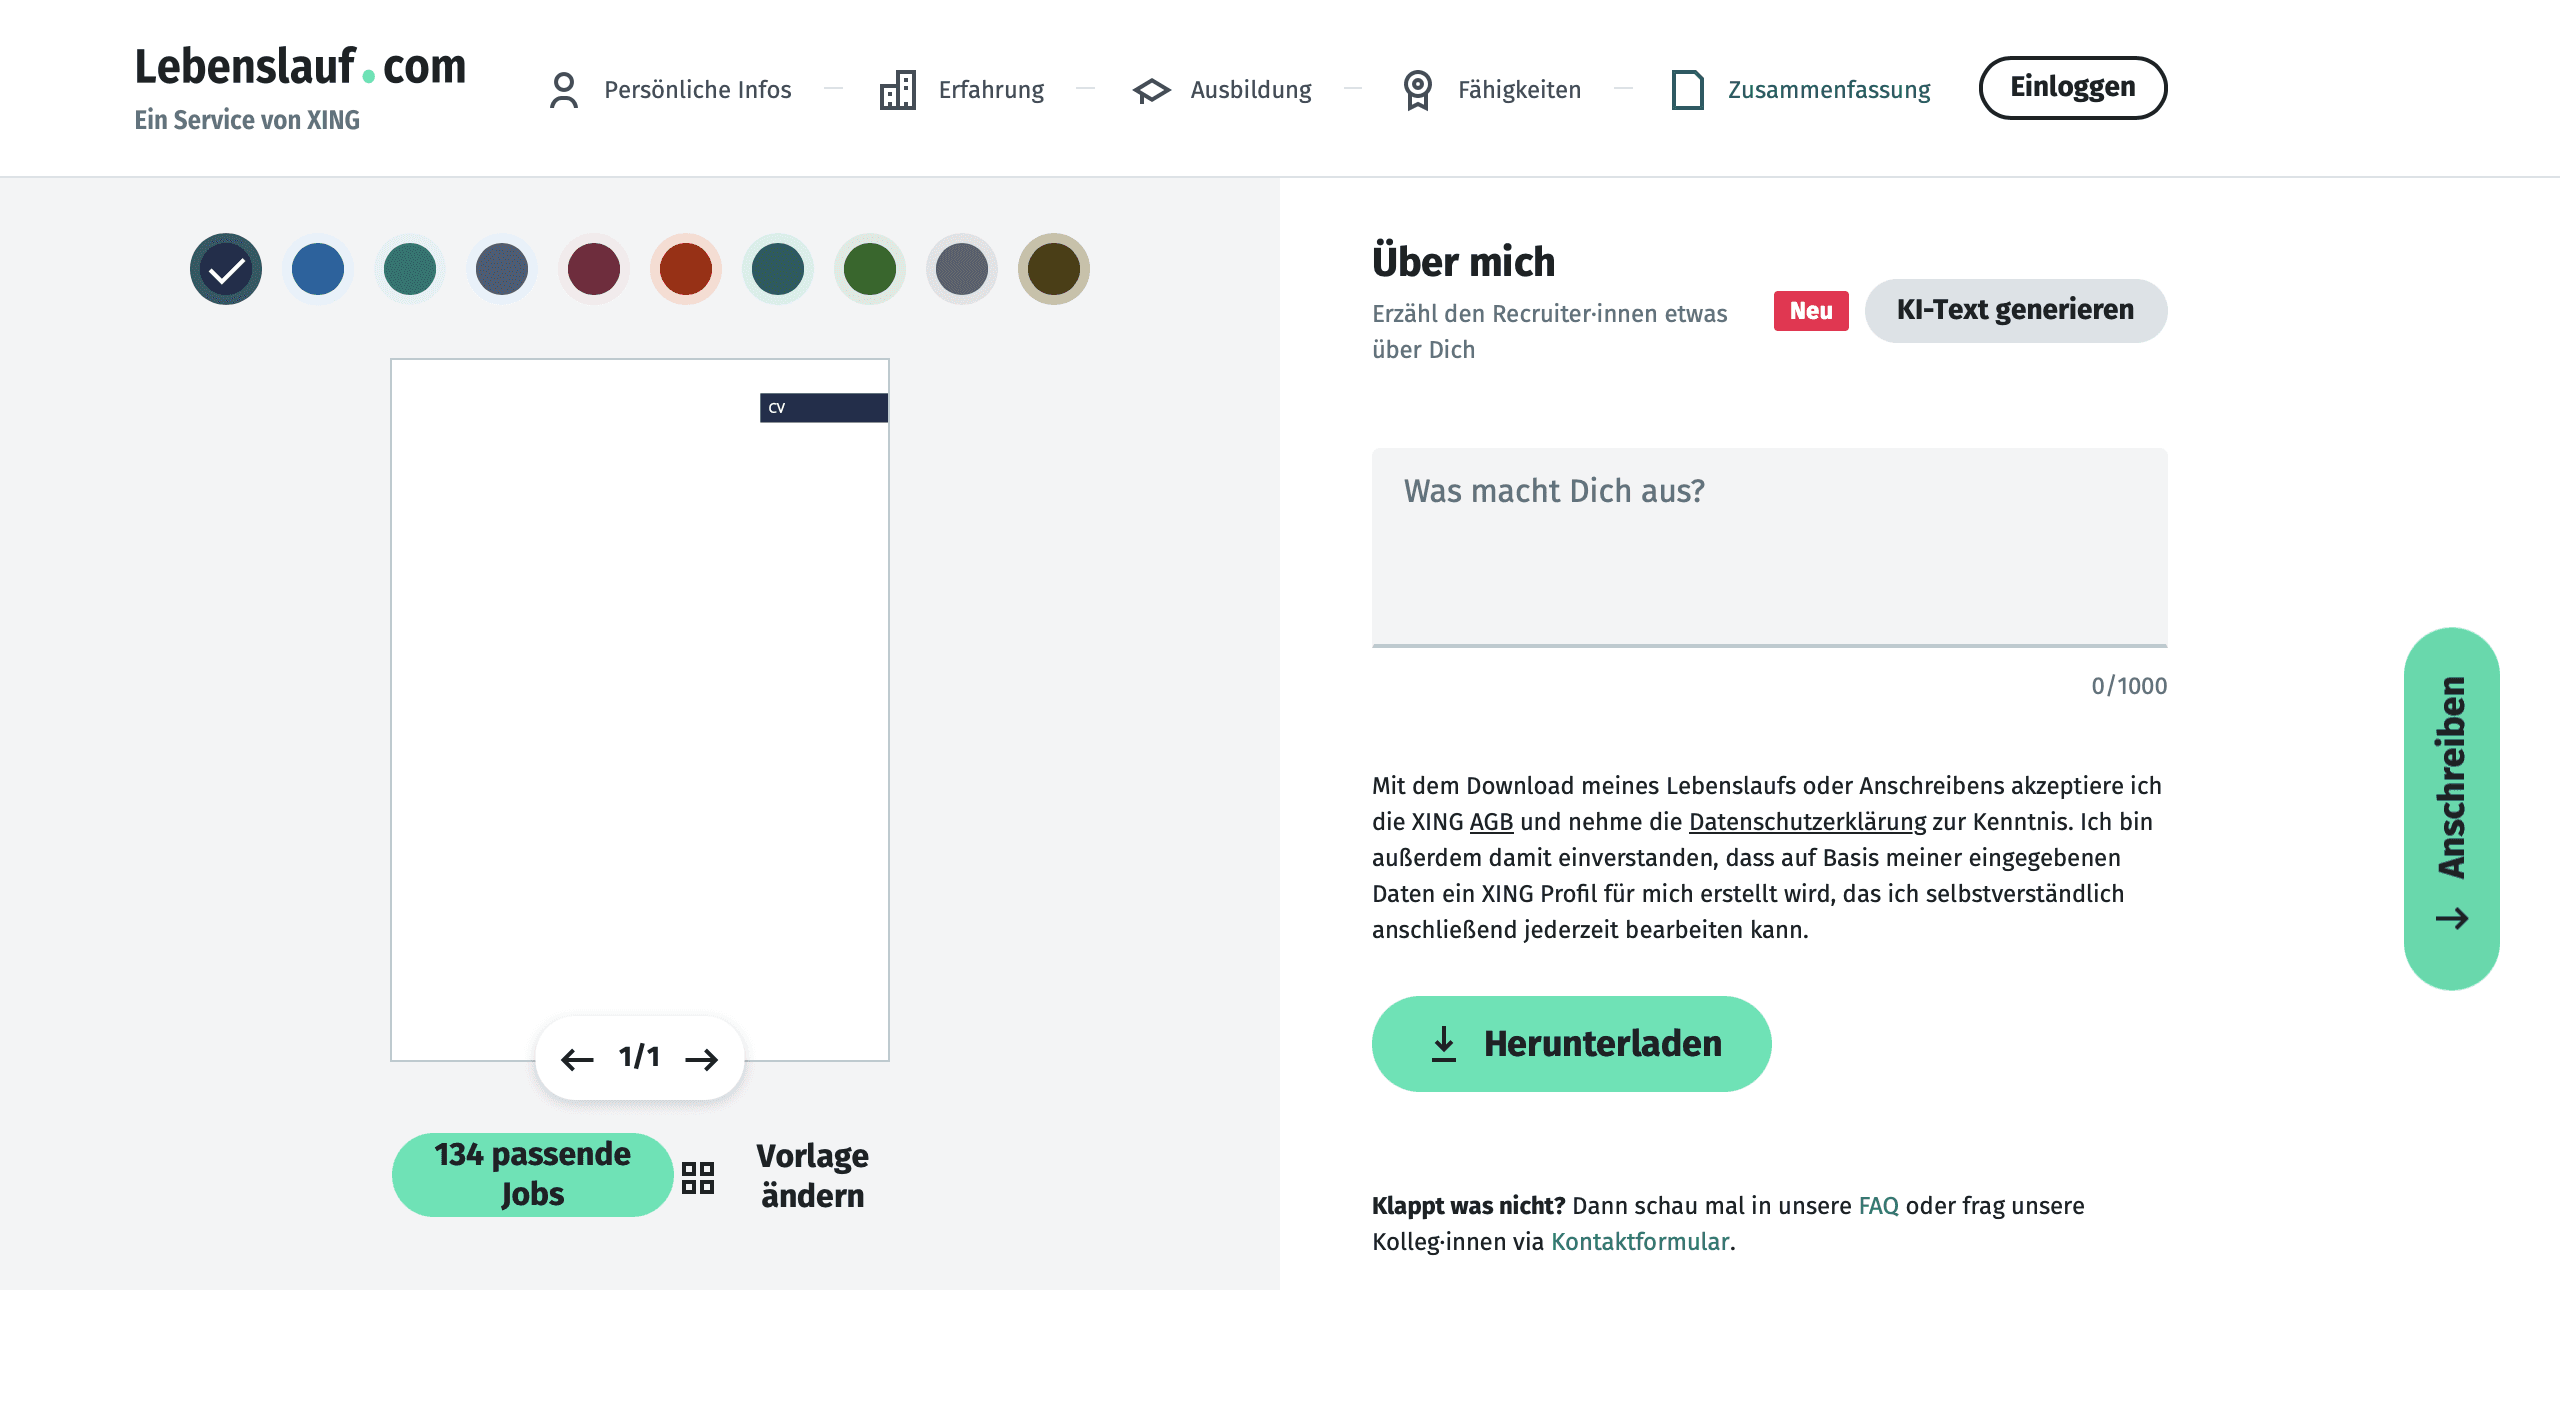Navigate to the Erfahrung step

[990, 89]
